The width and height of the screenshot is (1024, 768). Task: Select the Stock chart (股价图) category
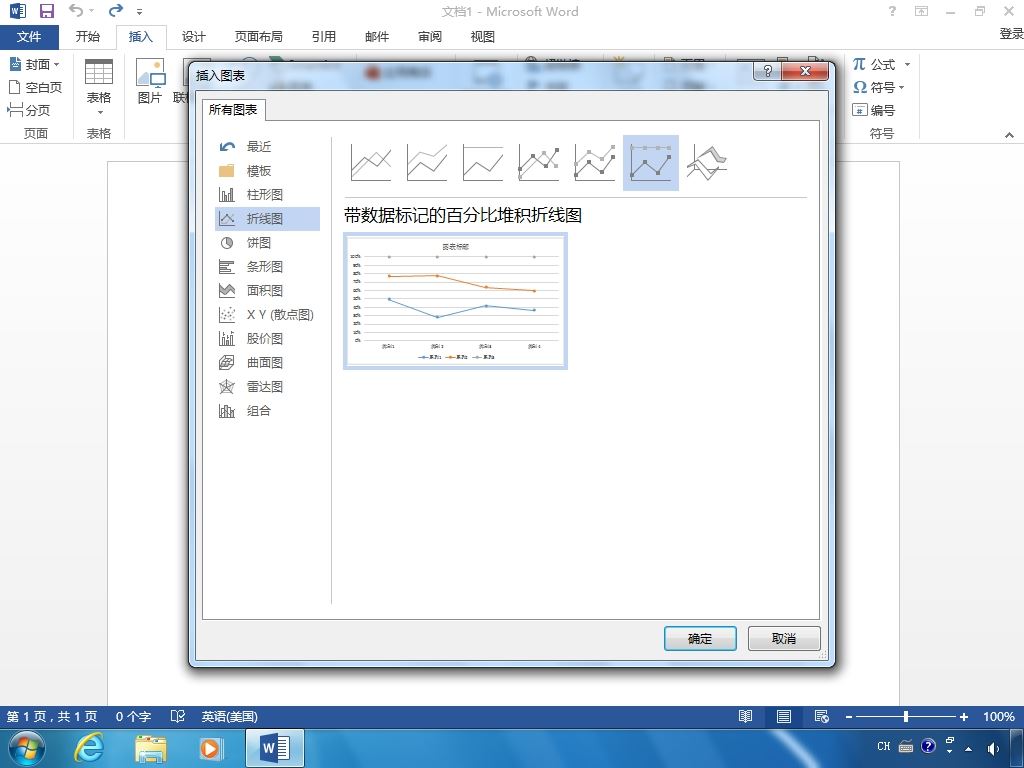(x=267, y=338)
